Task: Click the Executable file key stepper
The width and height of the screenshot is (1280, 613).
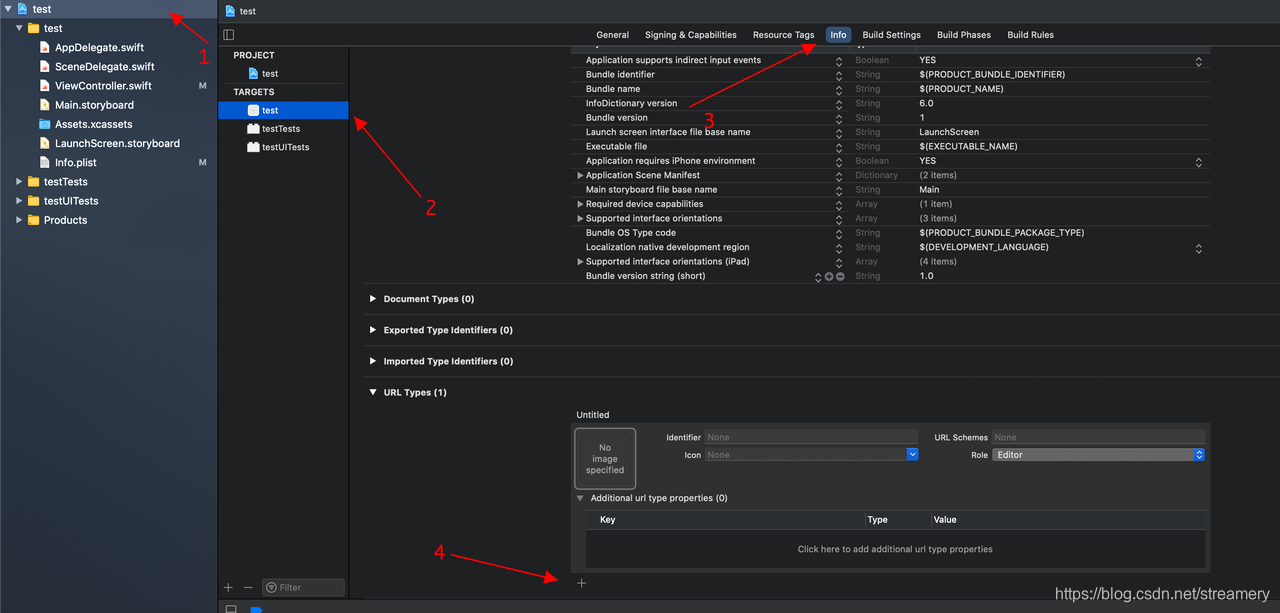Action: click(839, 147)
